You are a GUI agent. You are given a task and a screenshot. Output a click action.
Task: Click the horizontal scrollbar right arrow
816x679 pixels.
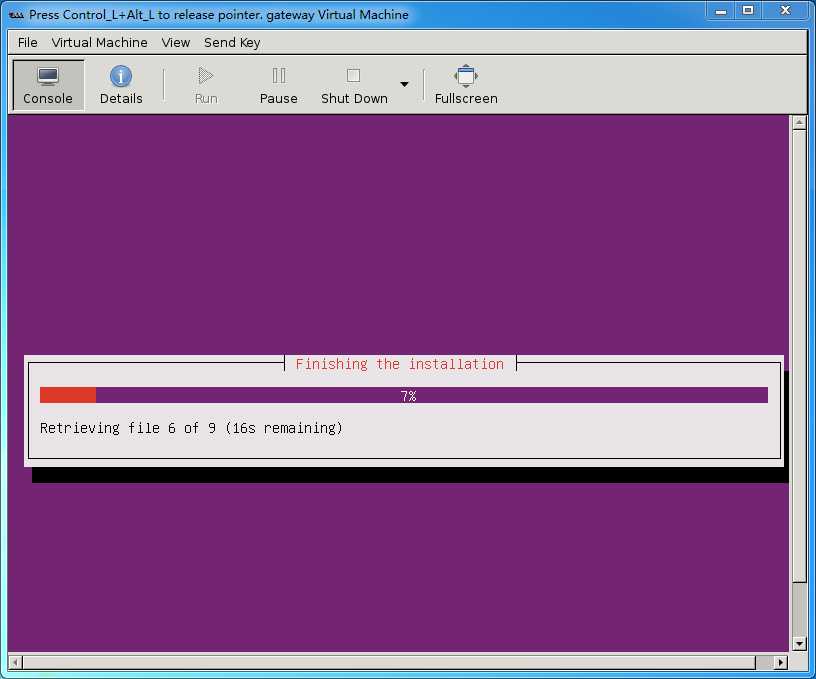(x=780, y=662)
